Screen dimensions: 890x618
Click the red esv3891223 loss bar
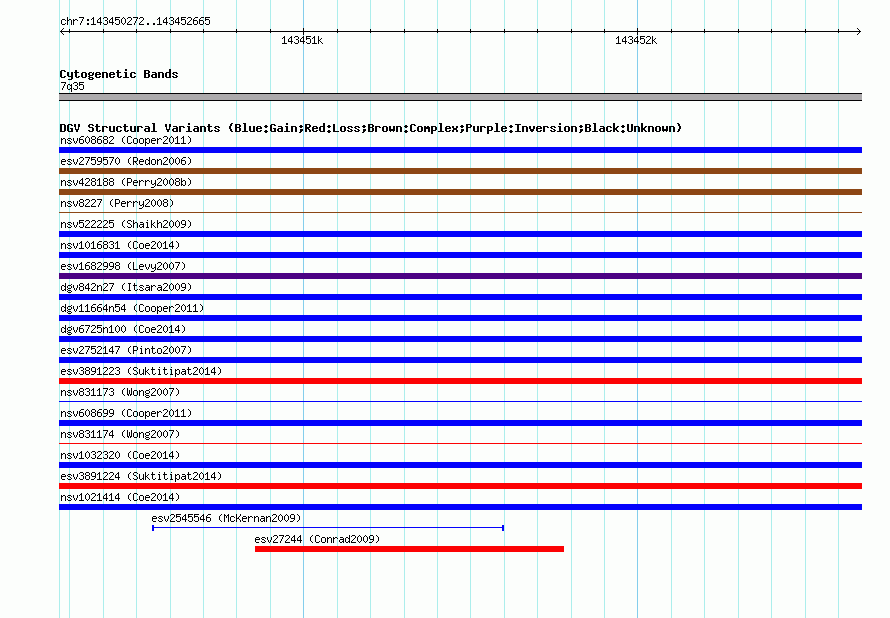[x=460, y=381]
